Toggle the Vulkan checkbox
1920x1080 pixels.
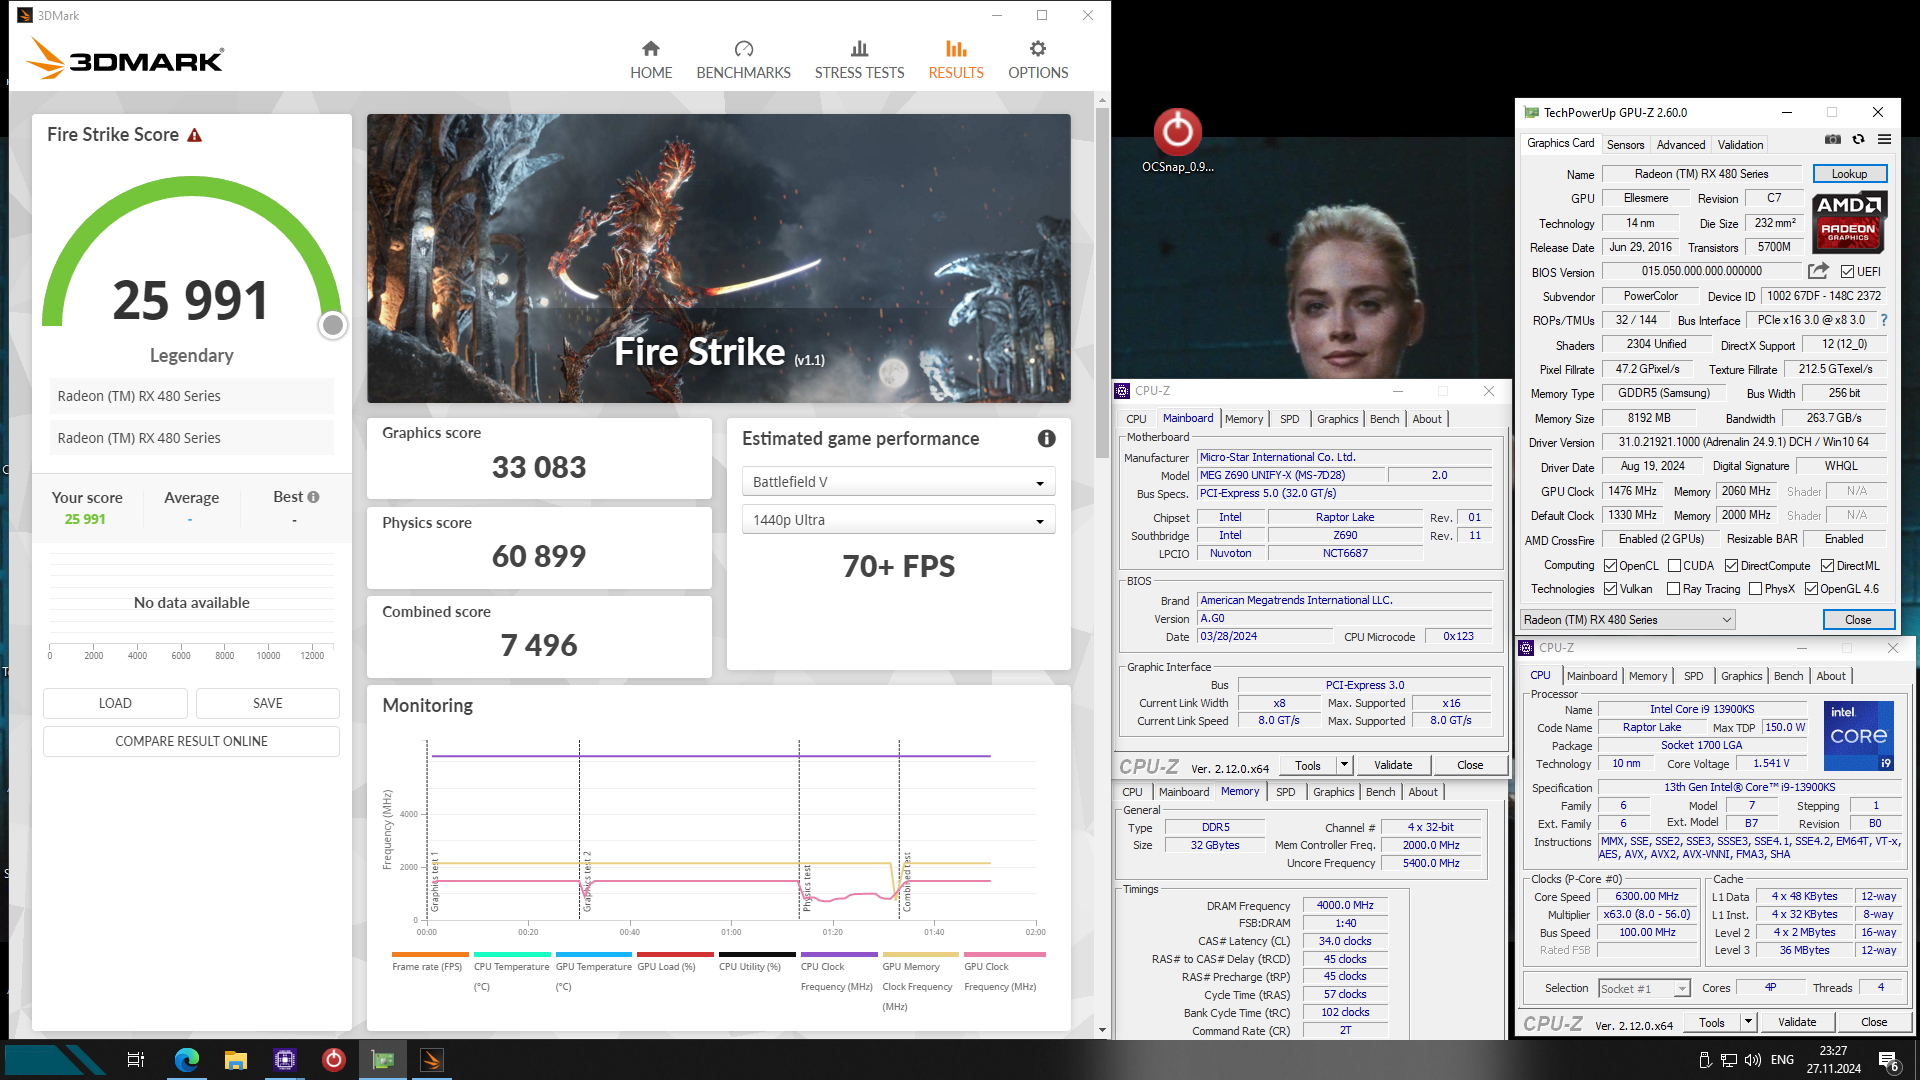click(1610, 589)
